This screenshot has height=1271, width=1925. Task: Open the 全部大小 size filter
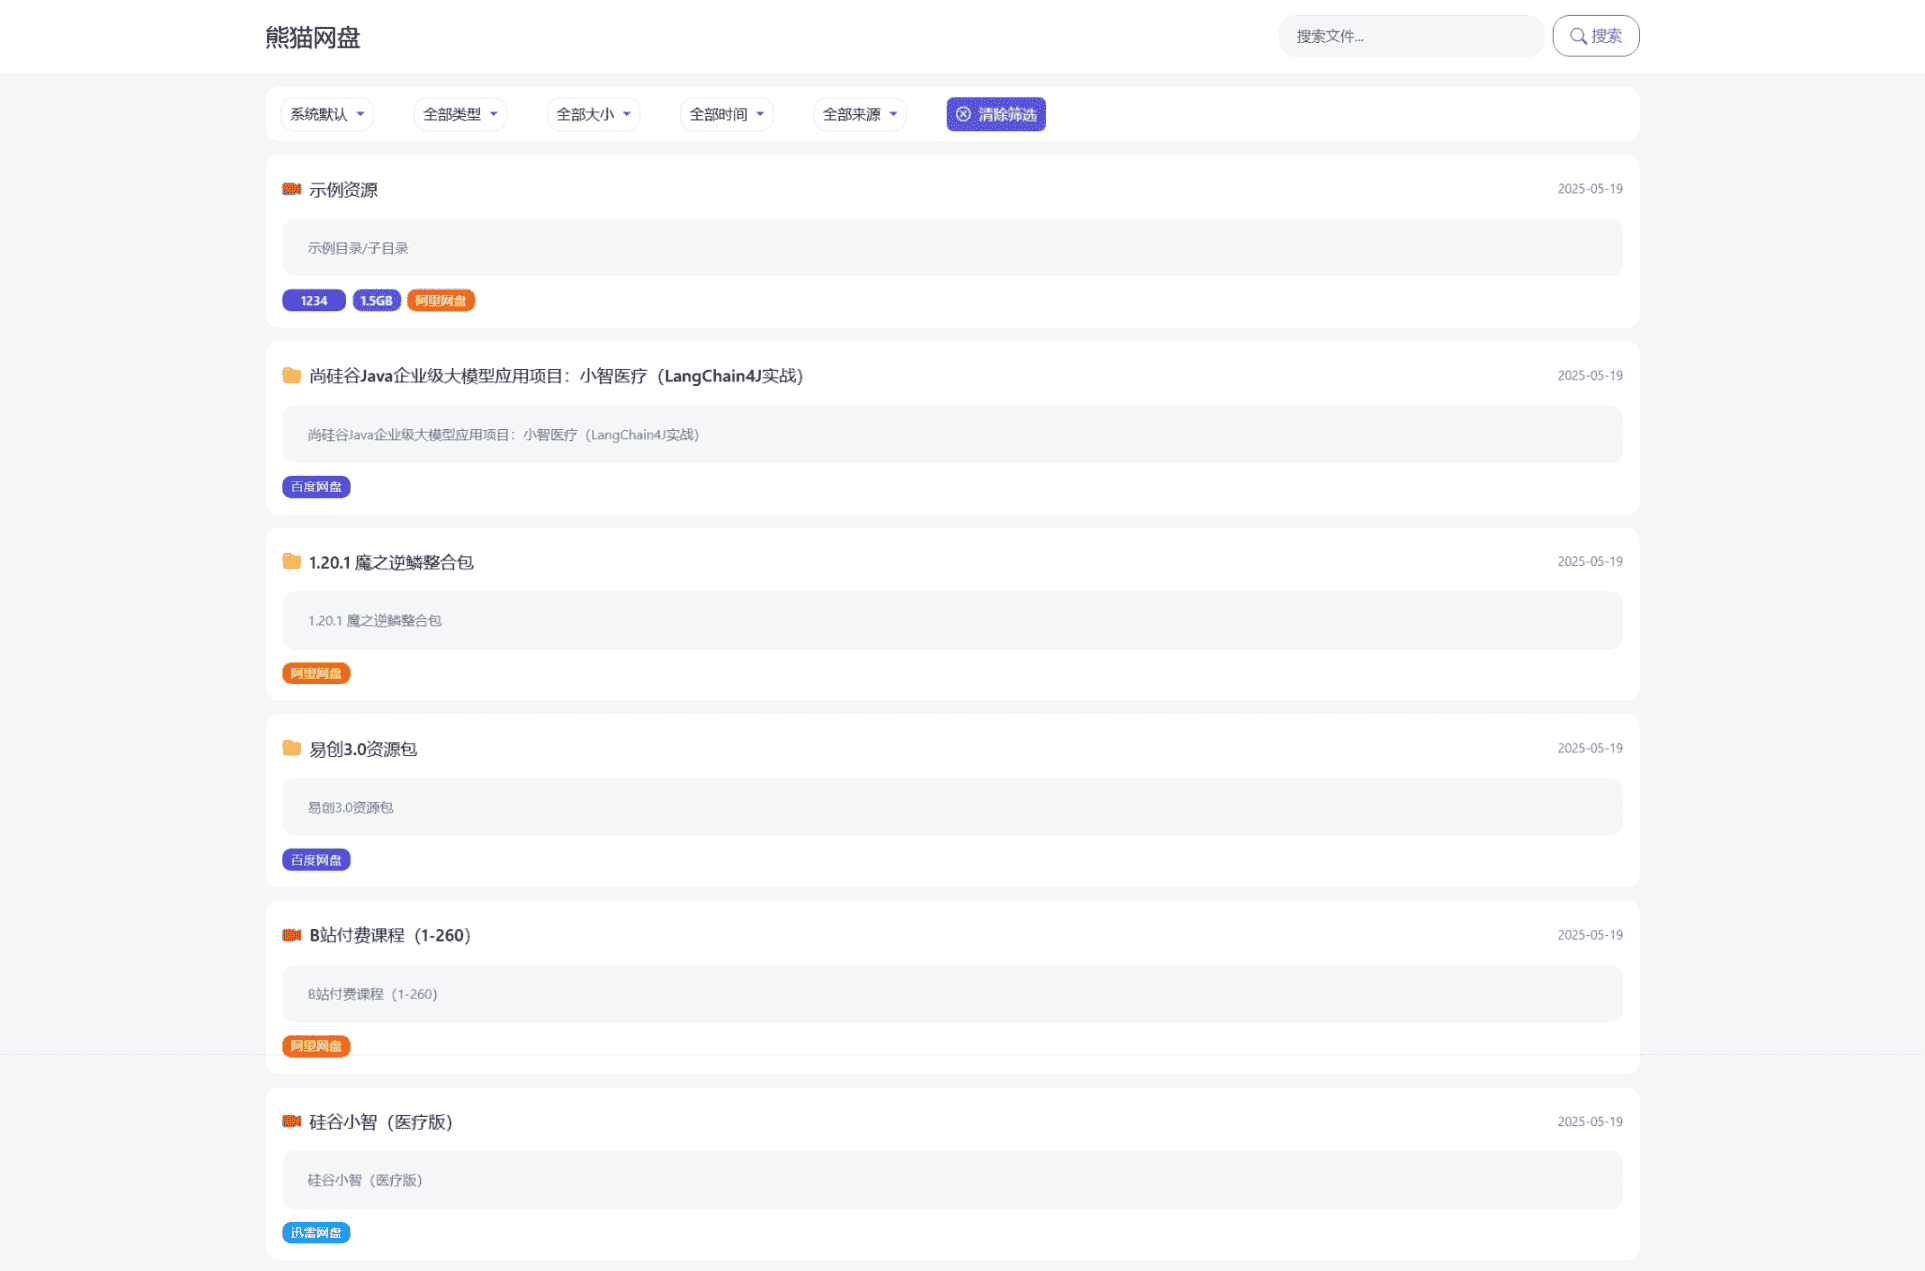pyautogui.click(x=593, y=115)
